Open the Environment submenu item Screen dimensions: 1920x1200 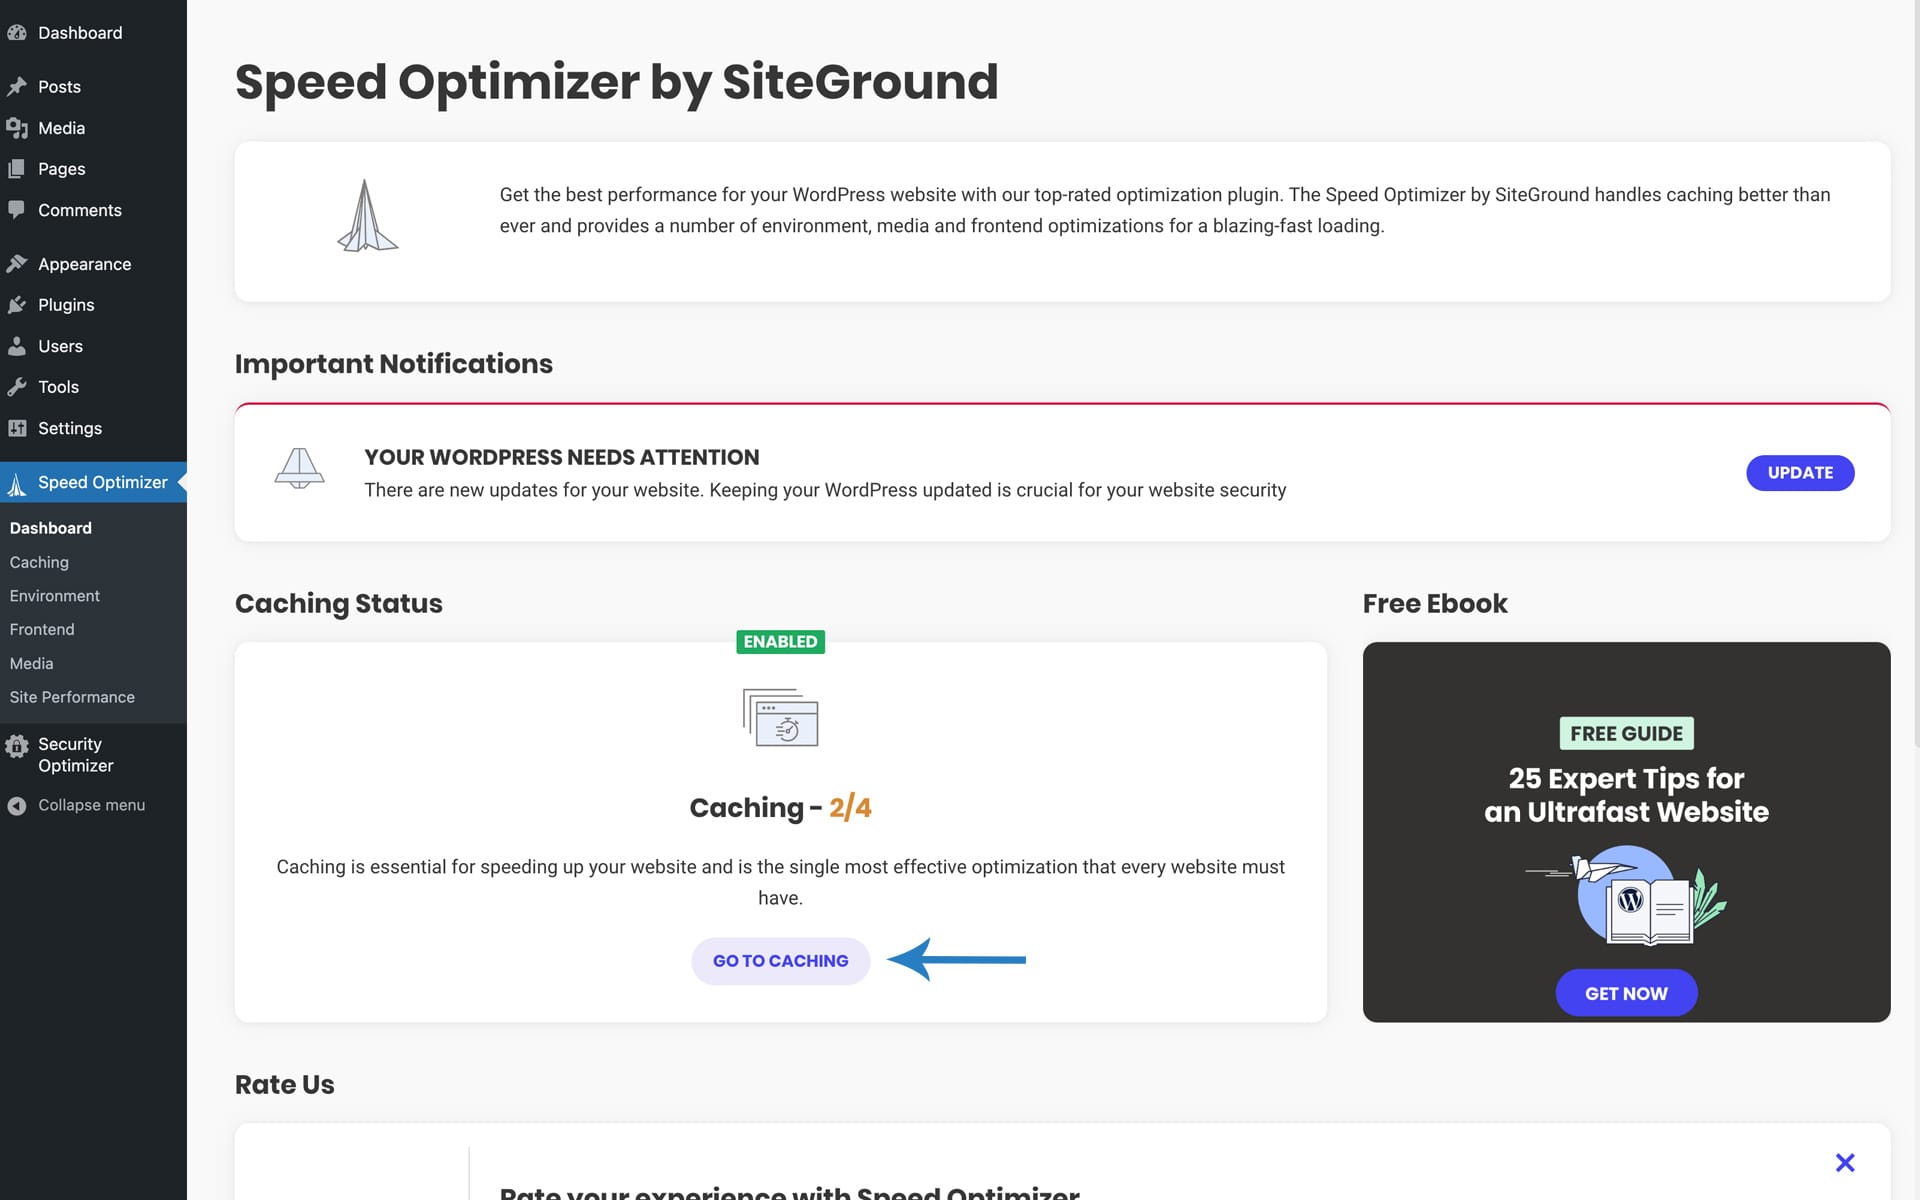coord(54,596)
